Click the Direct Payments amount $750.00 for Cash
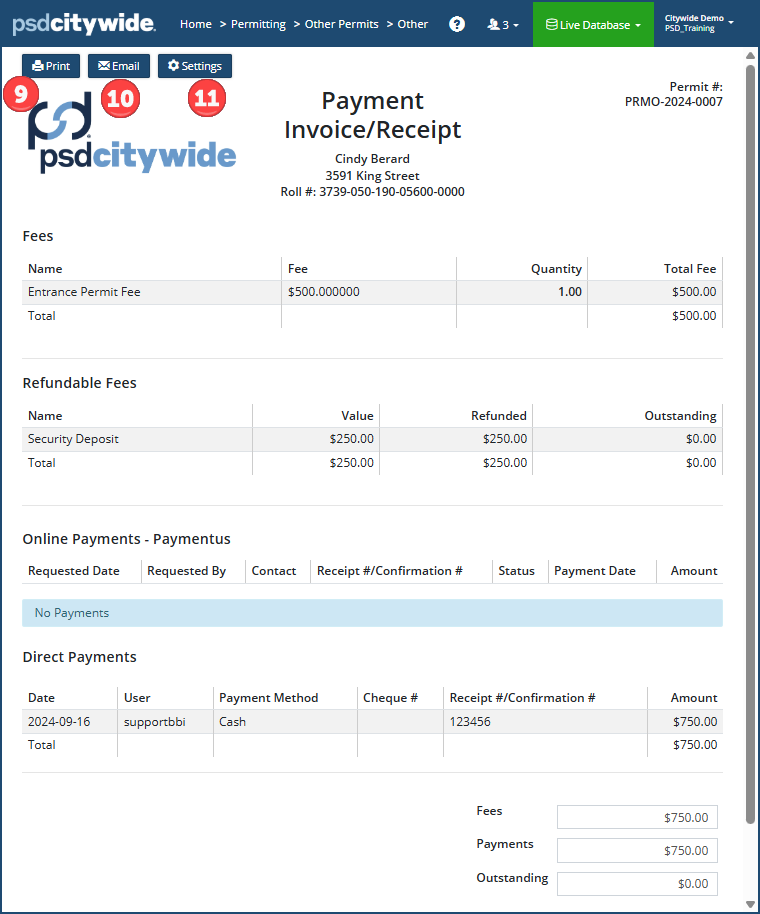 click(695, 722)
